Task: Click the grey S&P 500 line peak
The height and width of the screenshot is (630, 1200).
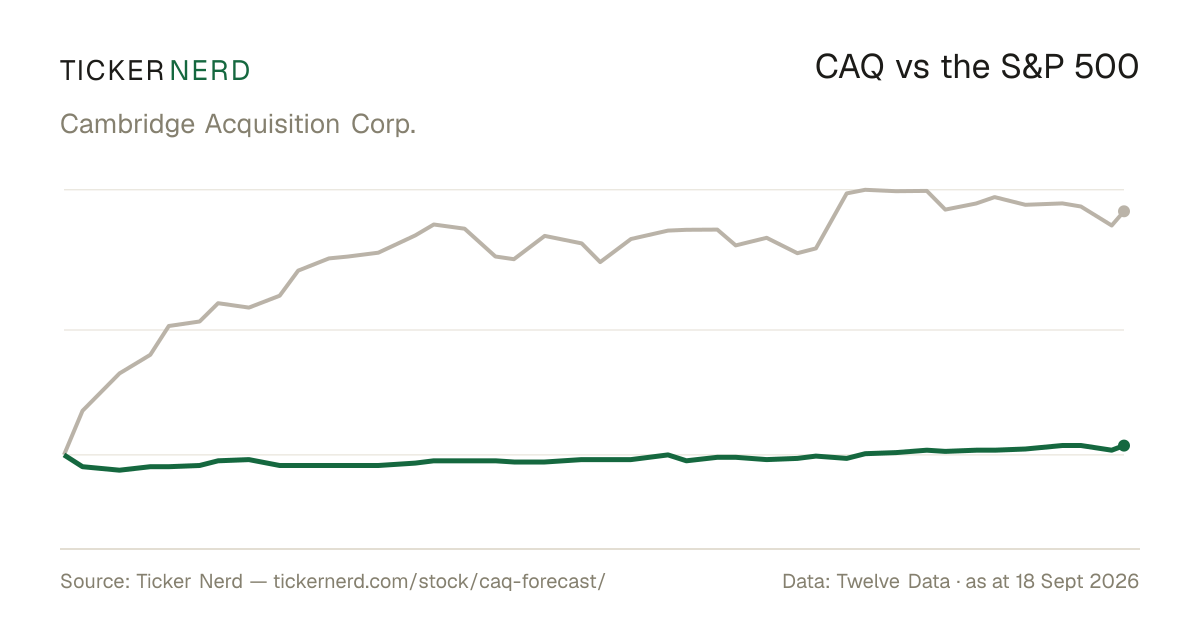Action: click(866, 189)
